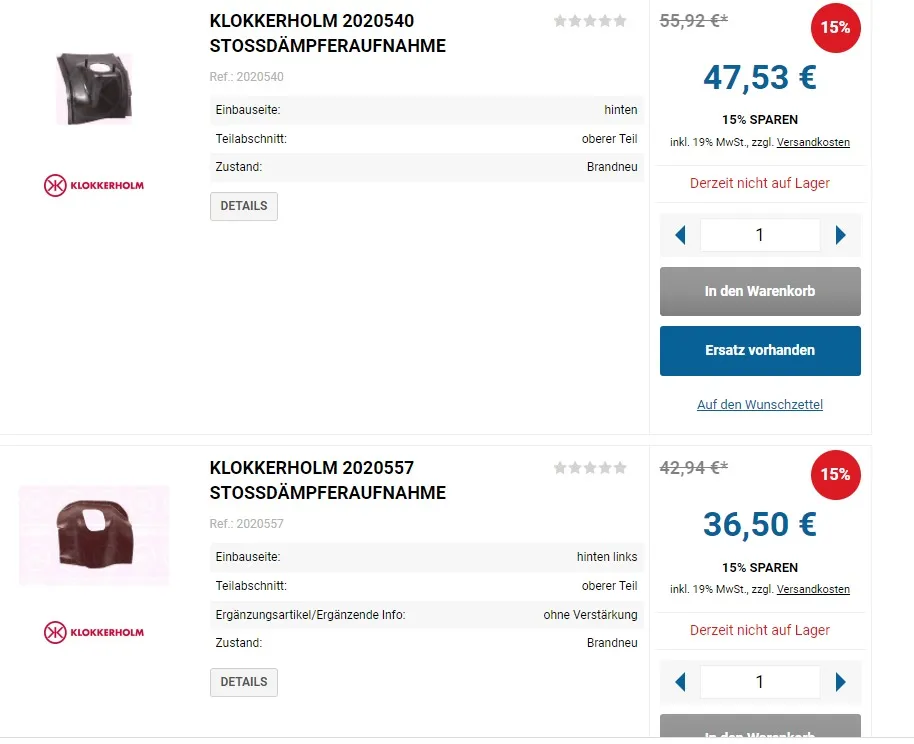Decrease quantity for Klokkerholm 2020540
The image size is (914, 744).
(681, 236)
